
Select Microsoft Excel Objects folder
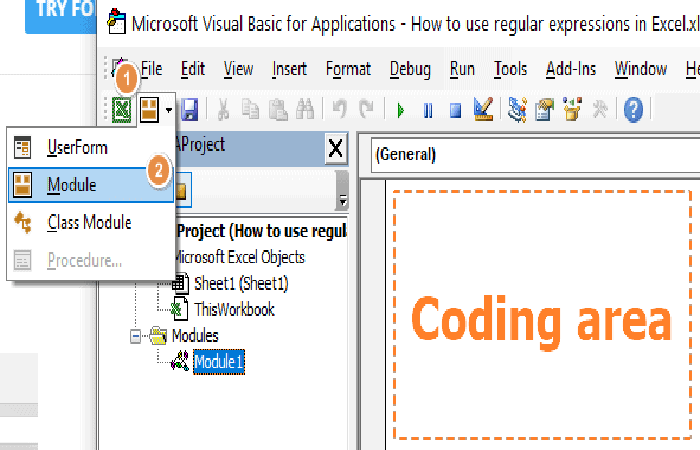tap(239, 257)
